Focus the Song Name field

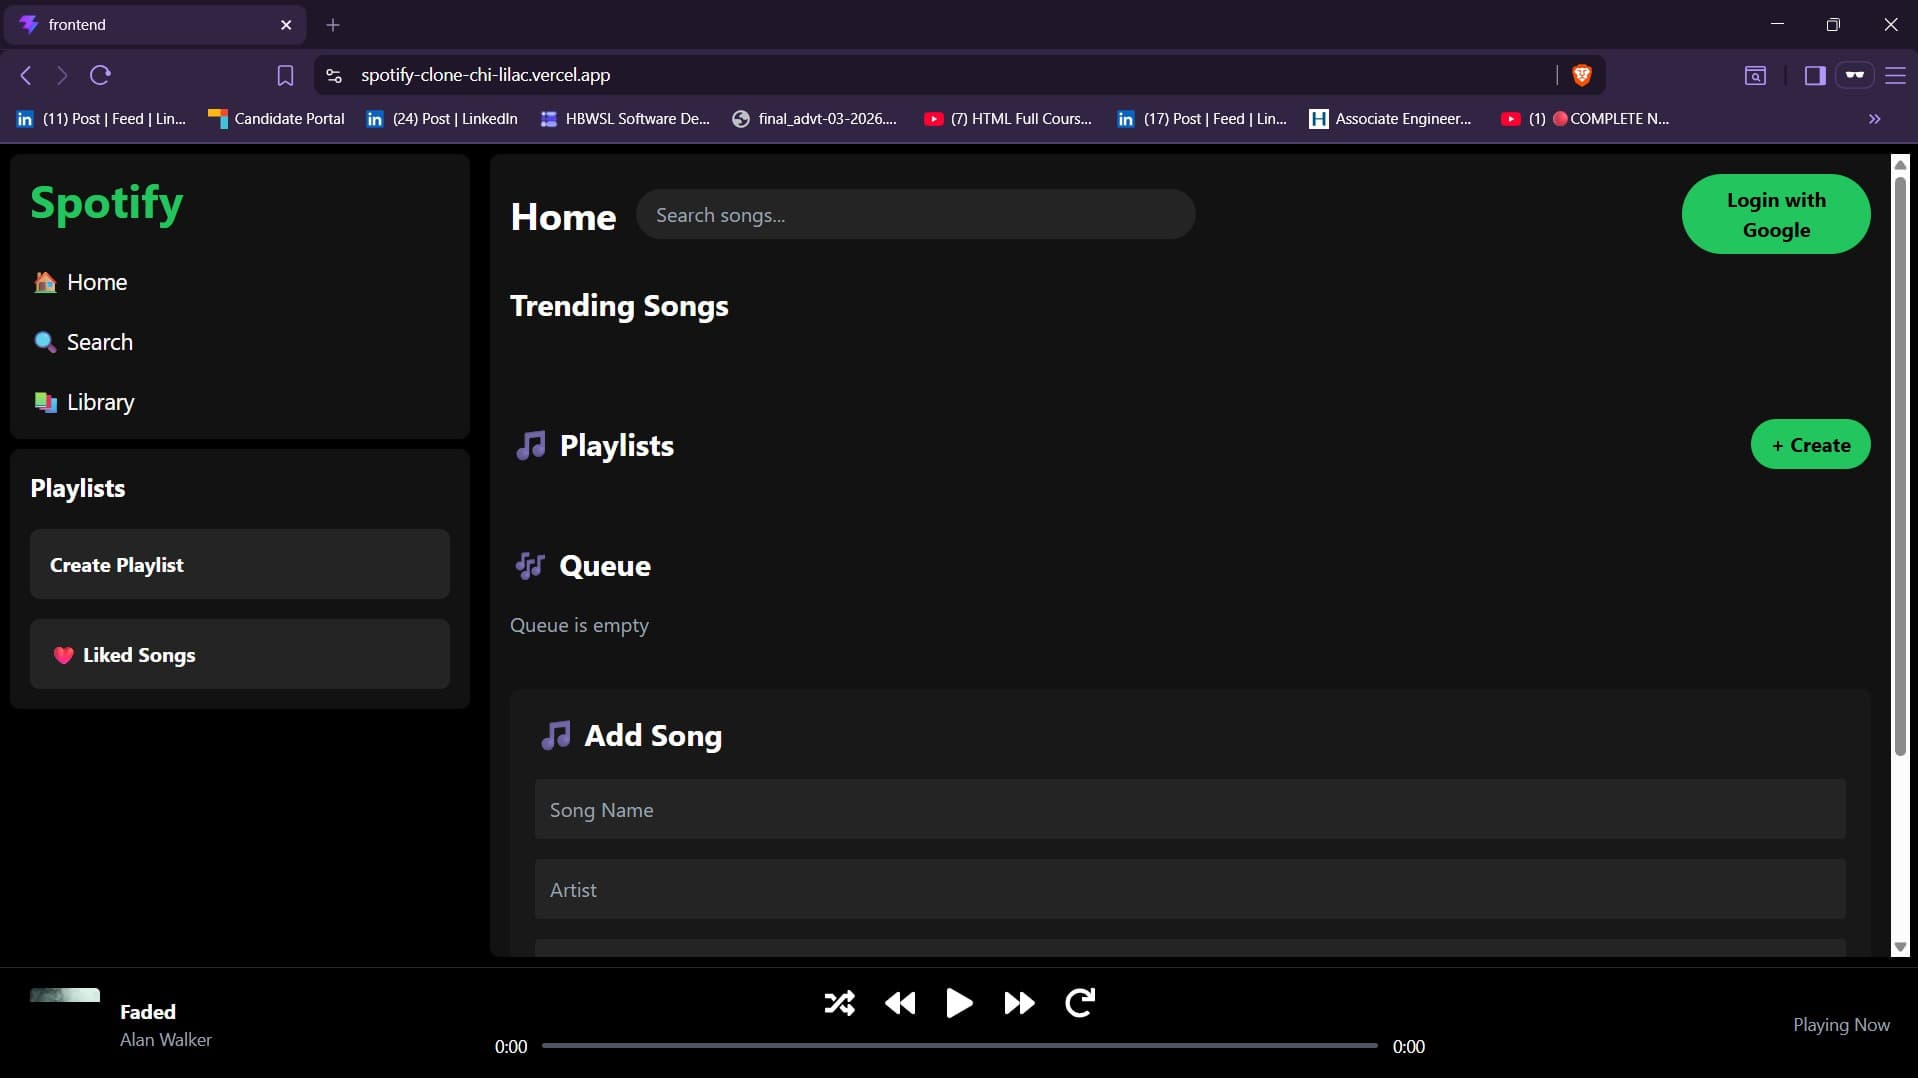pyautogui.click(x=1190, y=809)
